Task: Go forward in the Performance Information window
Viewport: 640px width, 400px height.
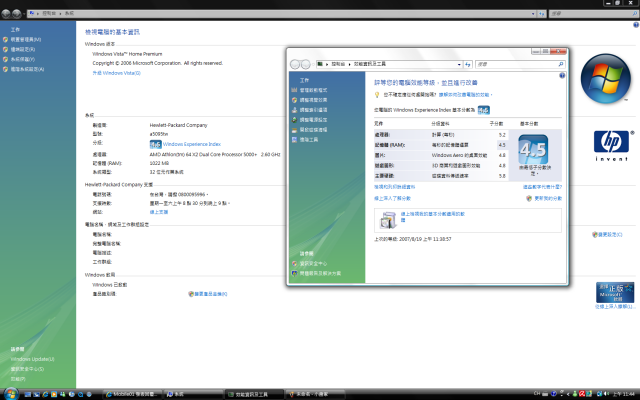Action: 305,64
